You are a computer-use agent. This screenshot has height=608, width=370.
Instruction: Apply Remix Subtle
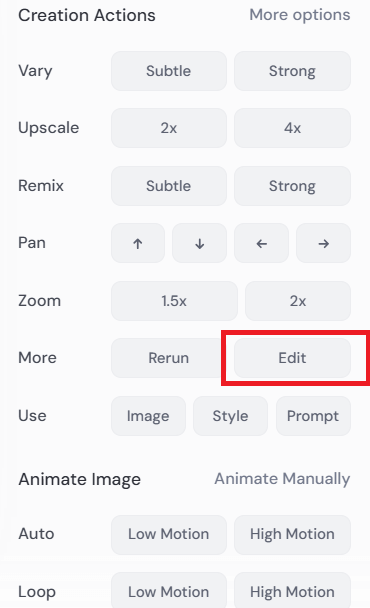169,186
